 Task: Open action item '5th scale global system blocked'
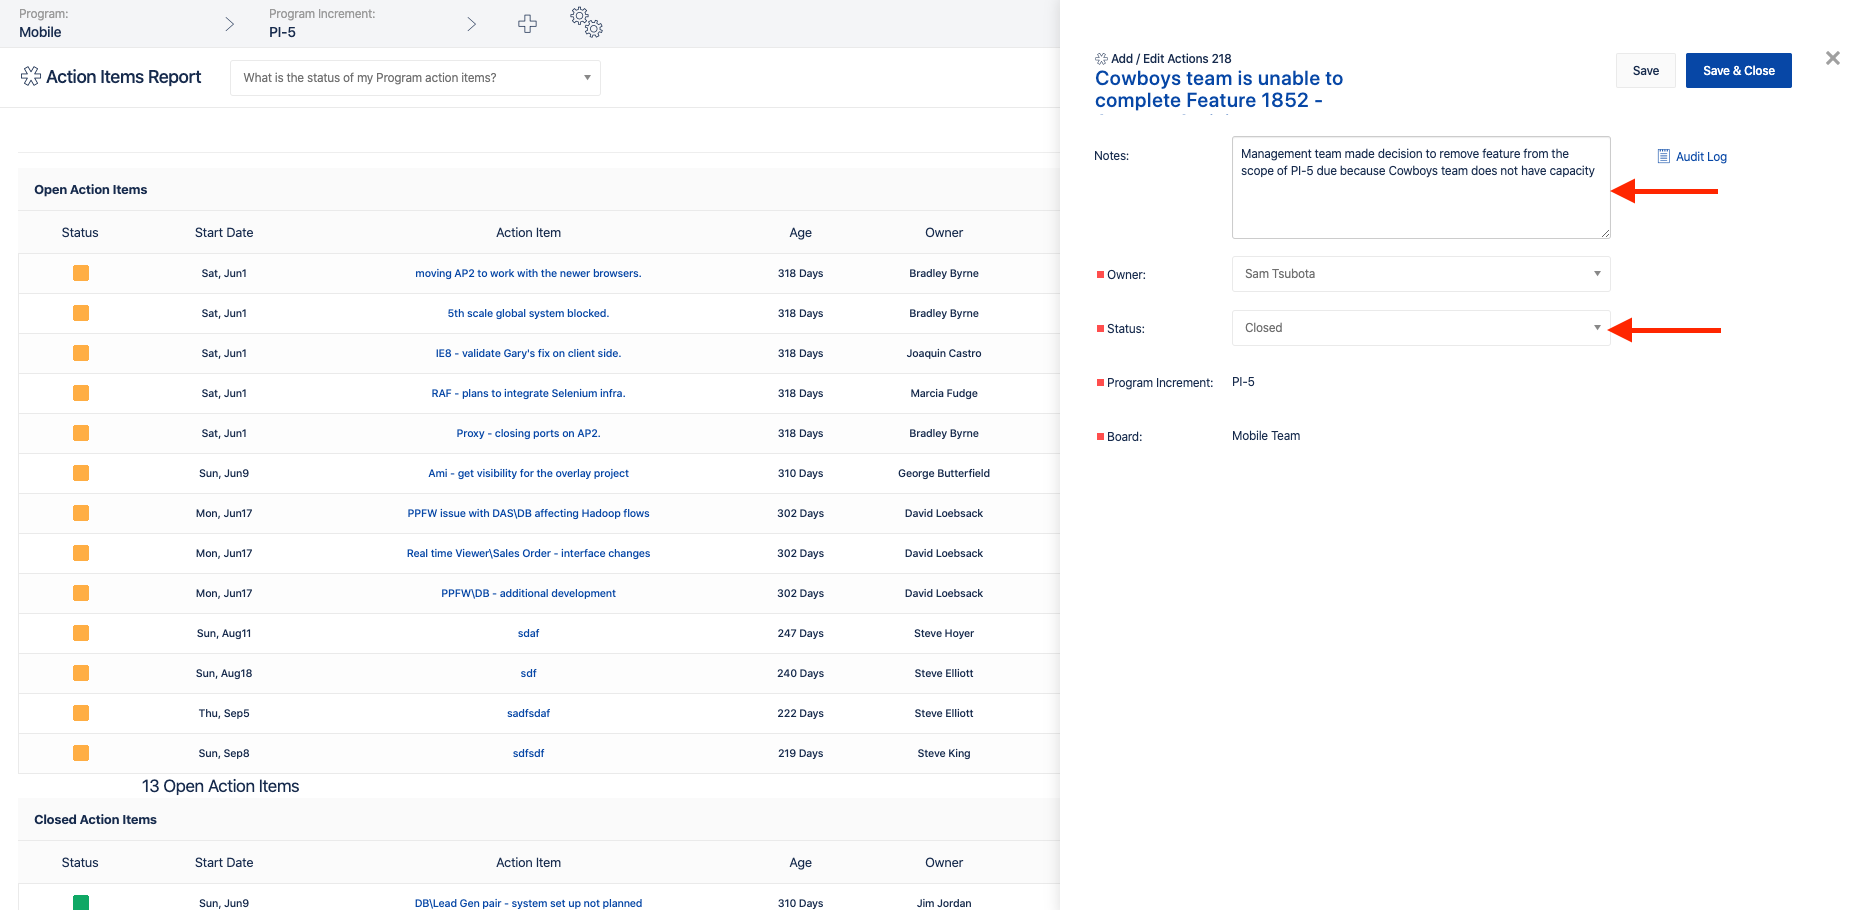[x=528, y=314]
